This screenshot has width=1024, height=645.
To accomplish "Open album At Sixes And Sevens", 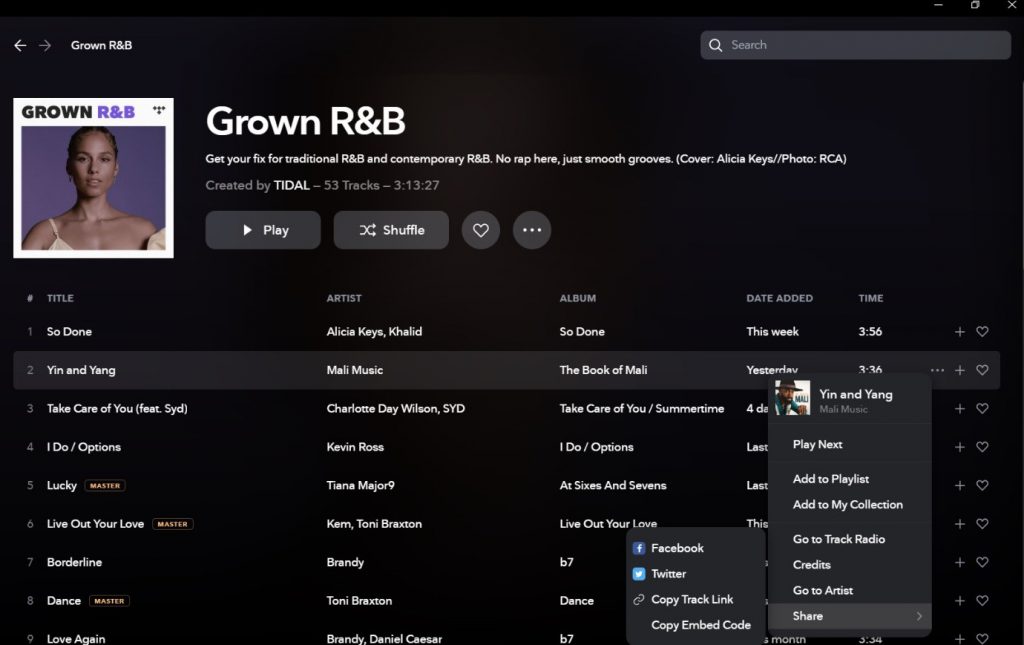I will [x=613, y=486].
